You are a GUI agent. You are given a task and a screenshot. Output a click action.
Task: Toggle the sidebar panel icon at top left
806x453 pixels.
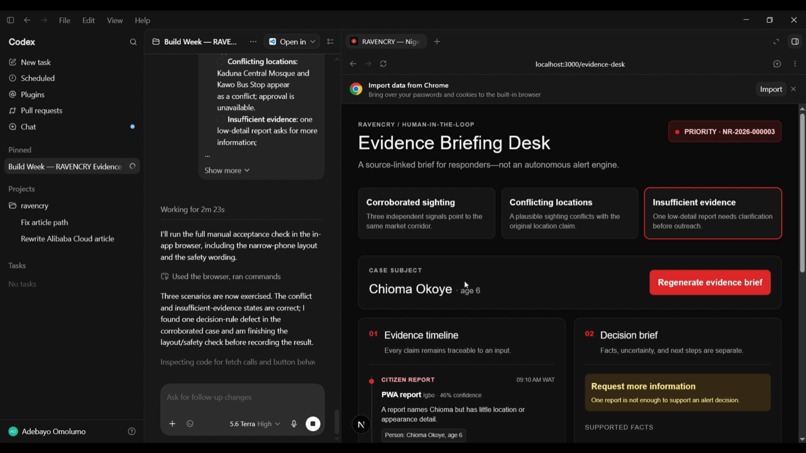coord(10,20)
